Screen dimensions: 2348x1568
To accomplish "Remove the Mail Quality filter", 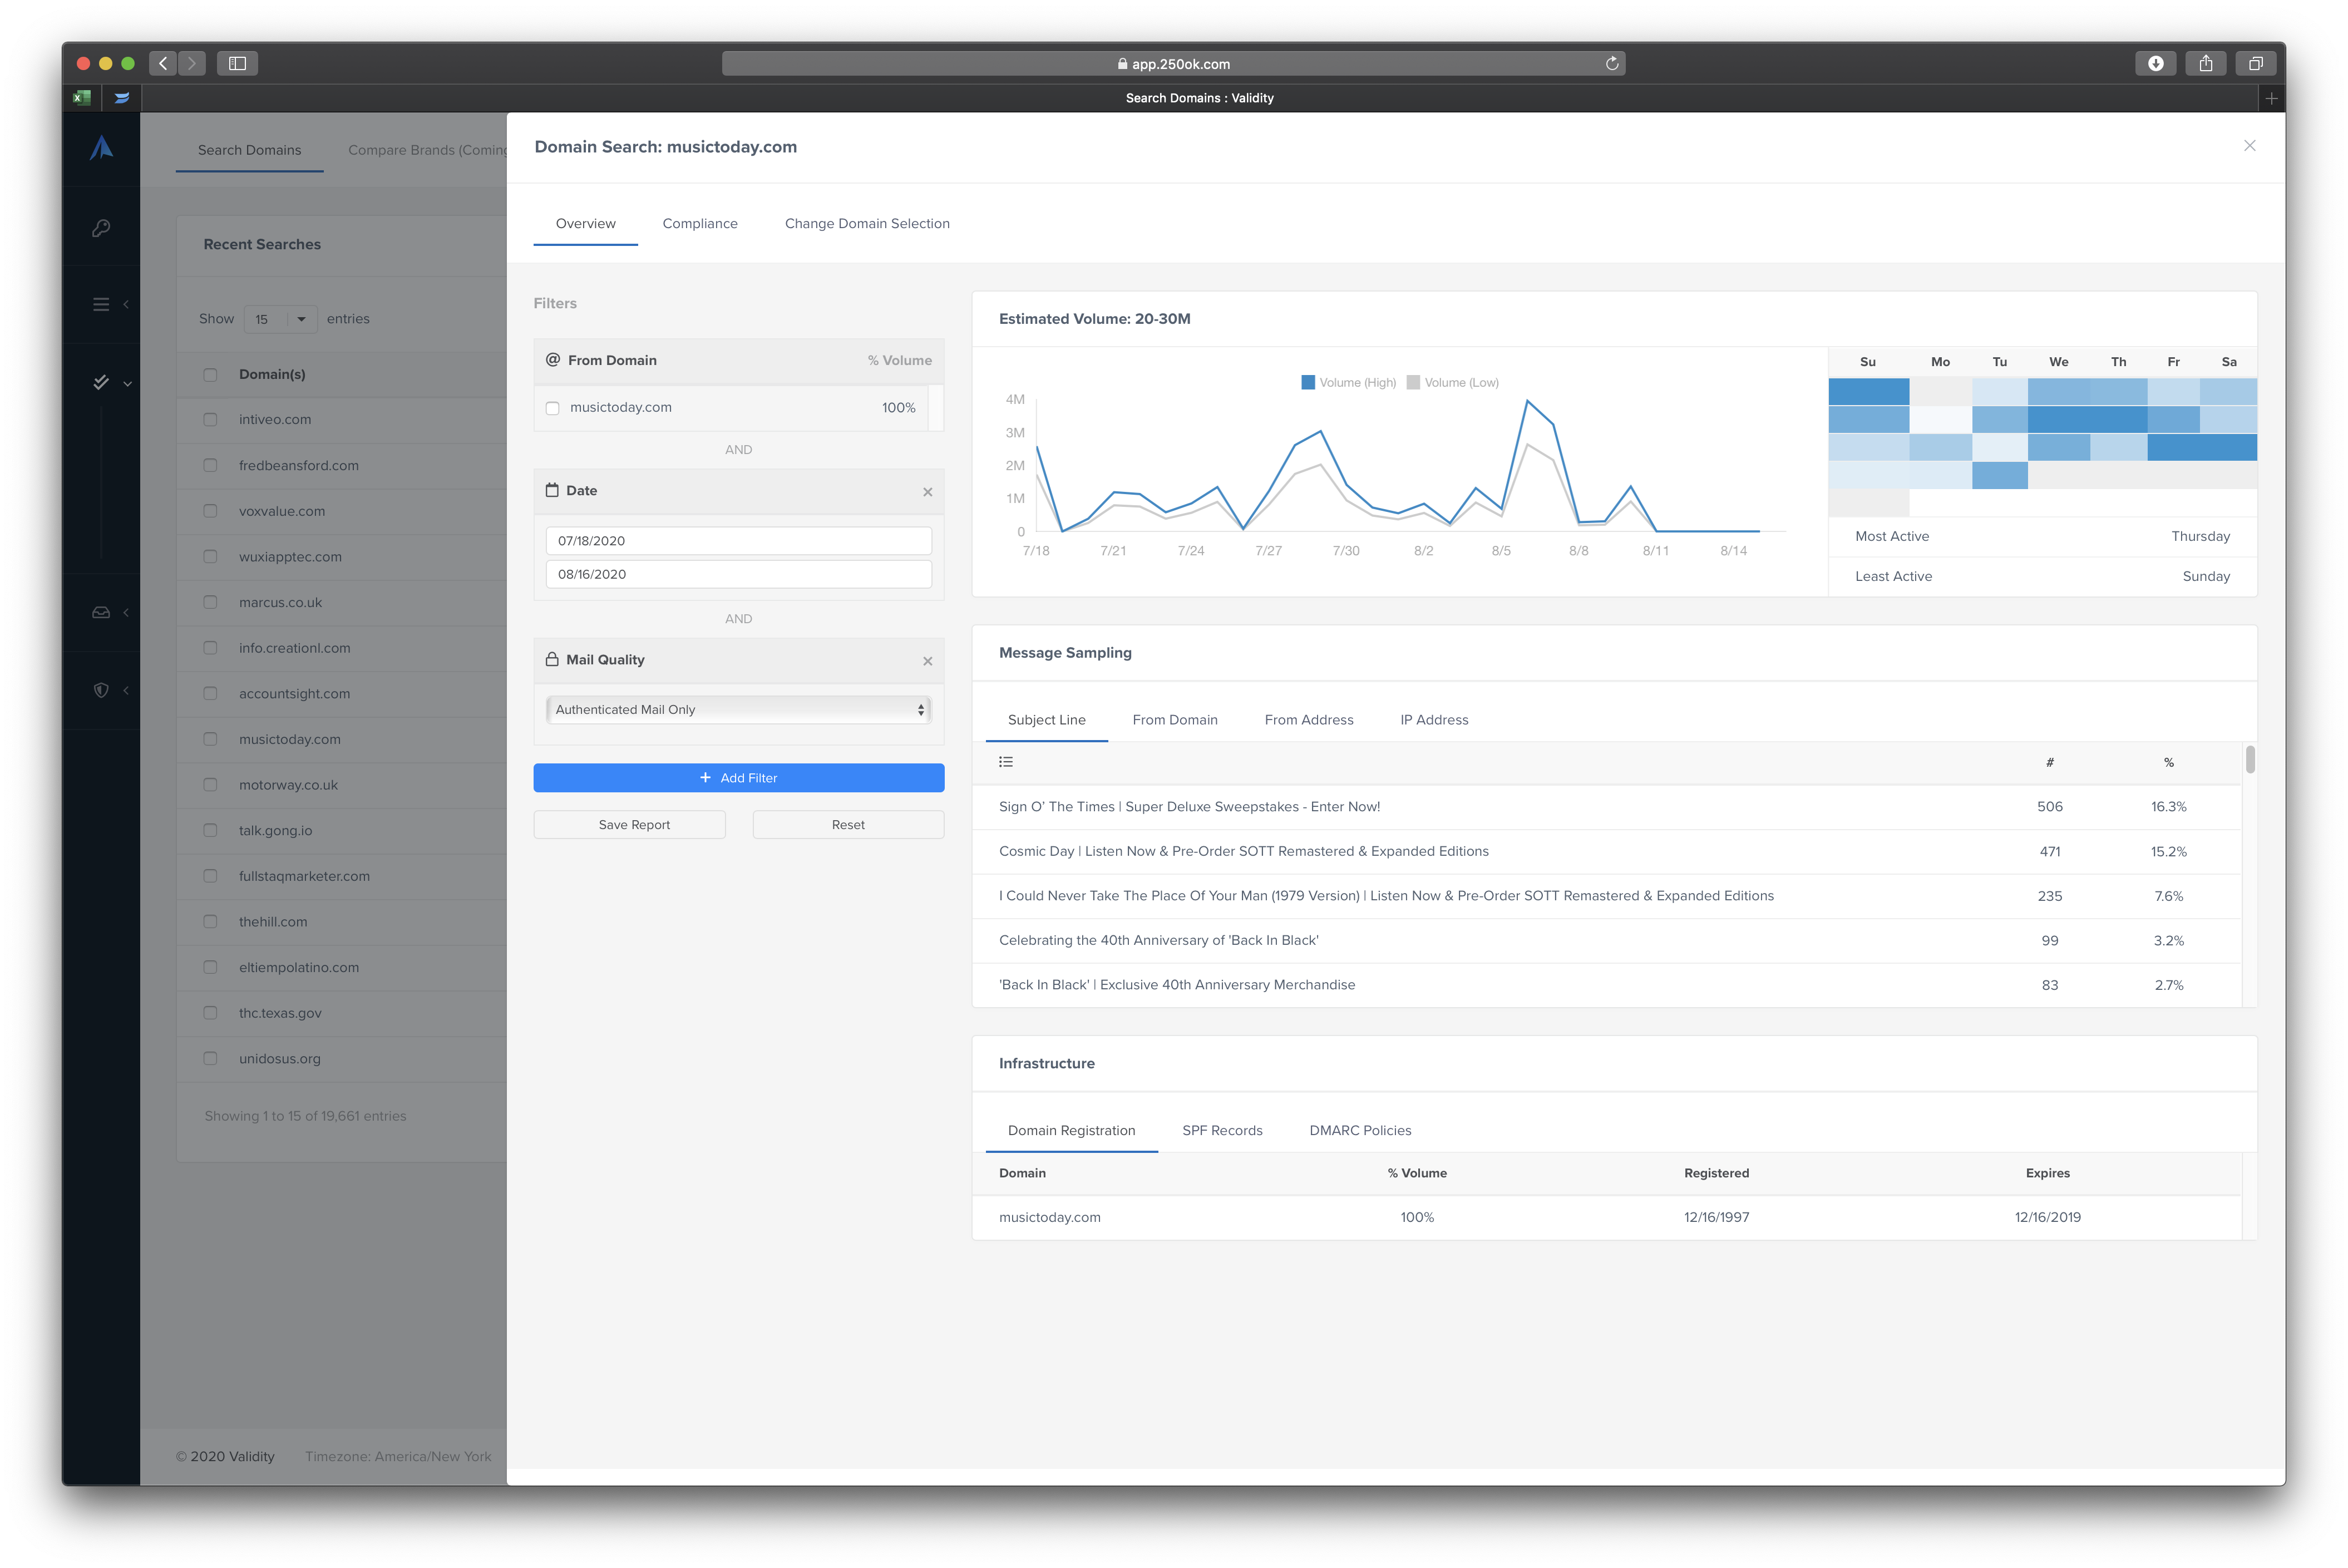I will click(x=927, y=661).
